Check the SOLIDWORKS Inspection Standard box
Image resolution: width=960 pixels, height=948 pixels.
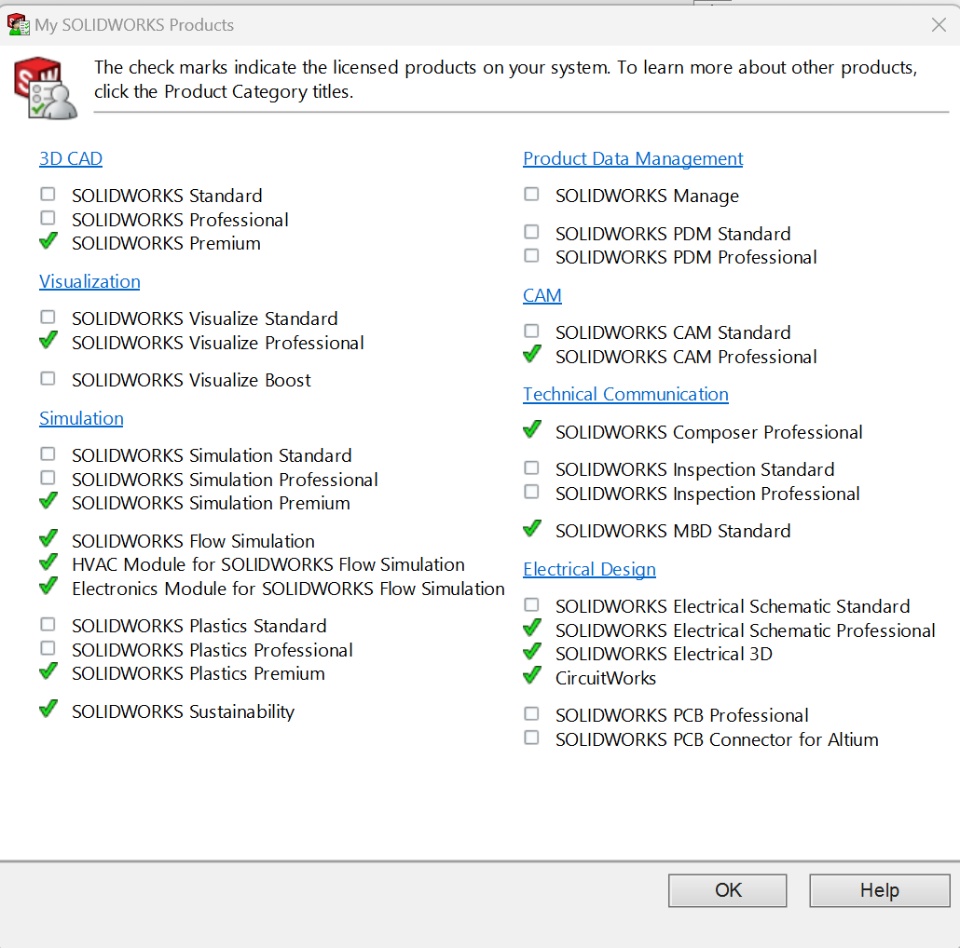pyautogui.click(x=532, y=468)
